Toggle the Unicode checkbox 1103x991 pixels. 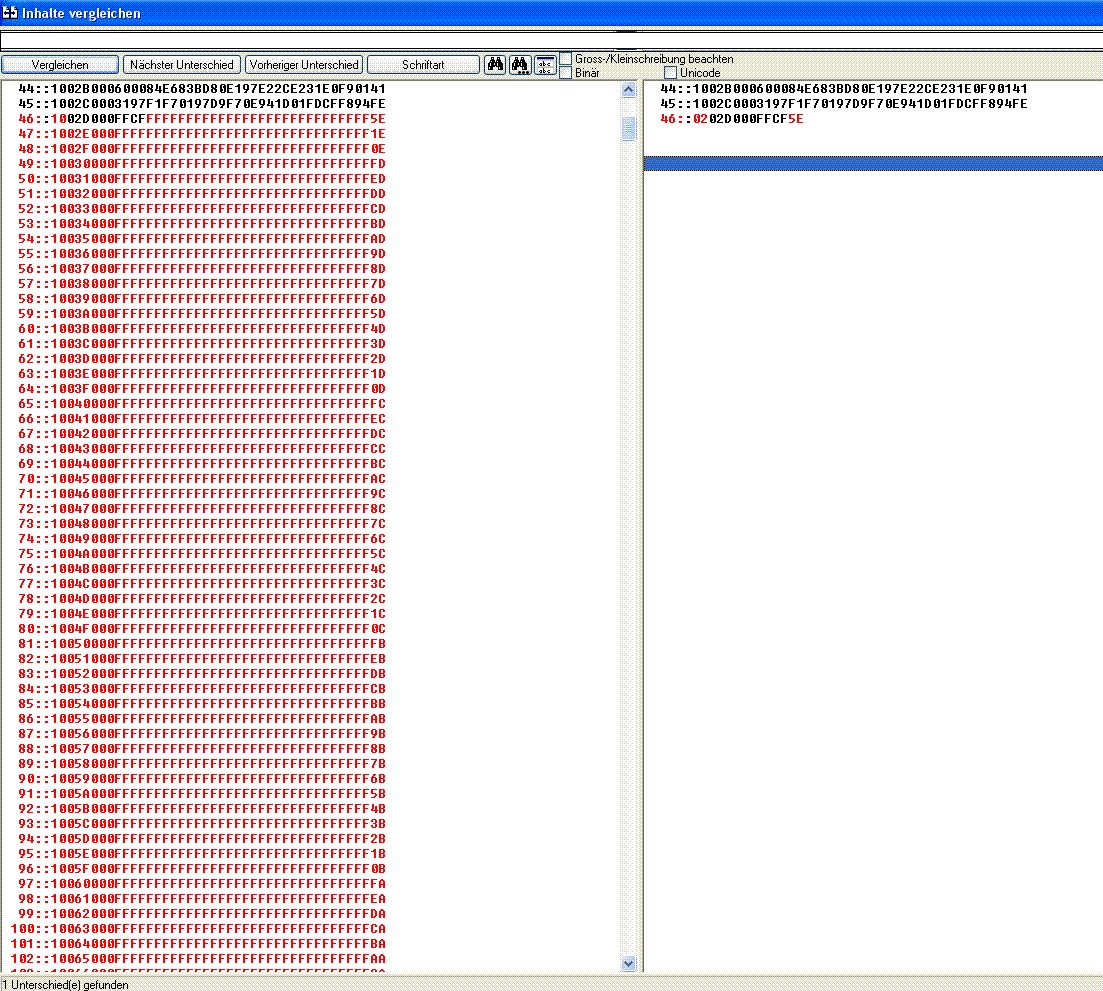pos(670,72)
